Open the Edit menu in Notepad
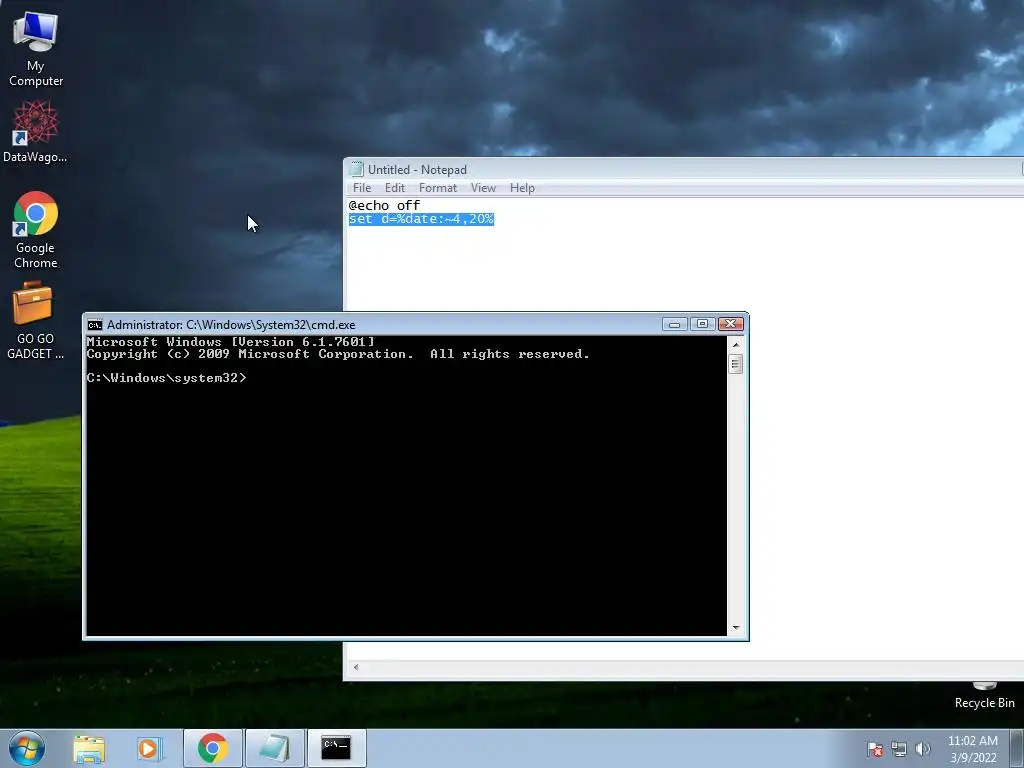 [x=394, y=187]
